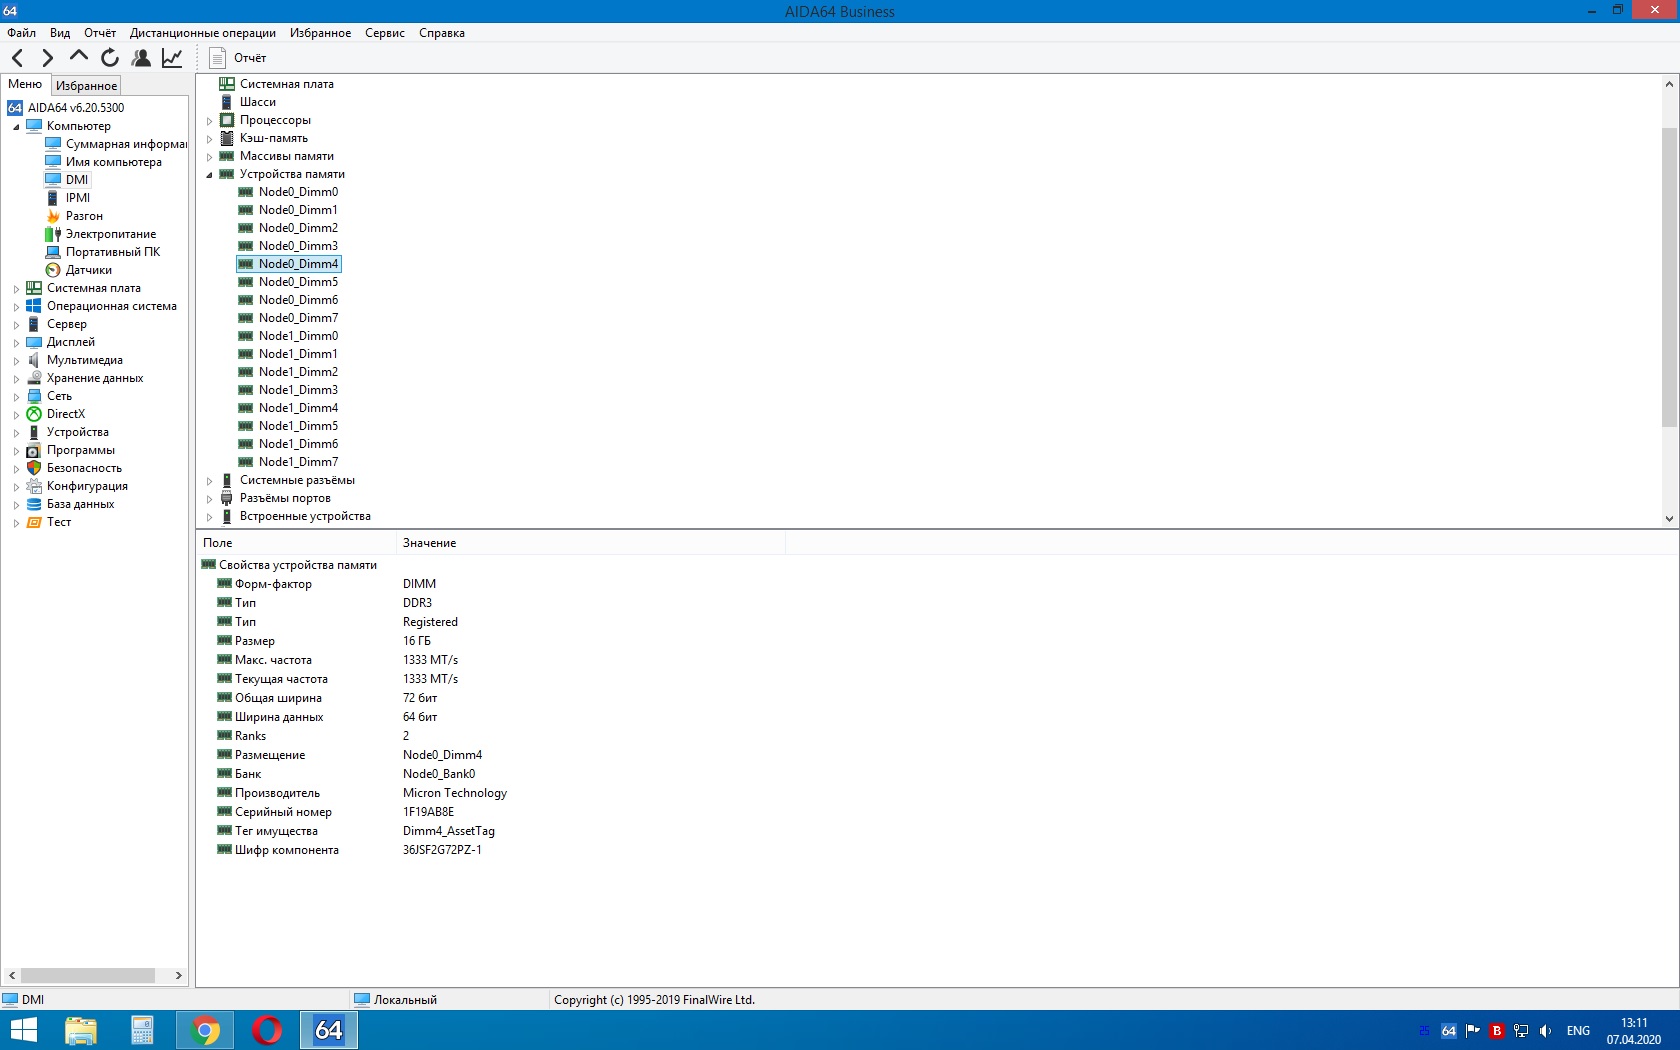Click the DirectX Xbox icon
The width and height of the screenshot is (1680, 1050).
point(34,414)
